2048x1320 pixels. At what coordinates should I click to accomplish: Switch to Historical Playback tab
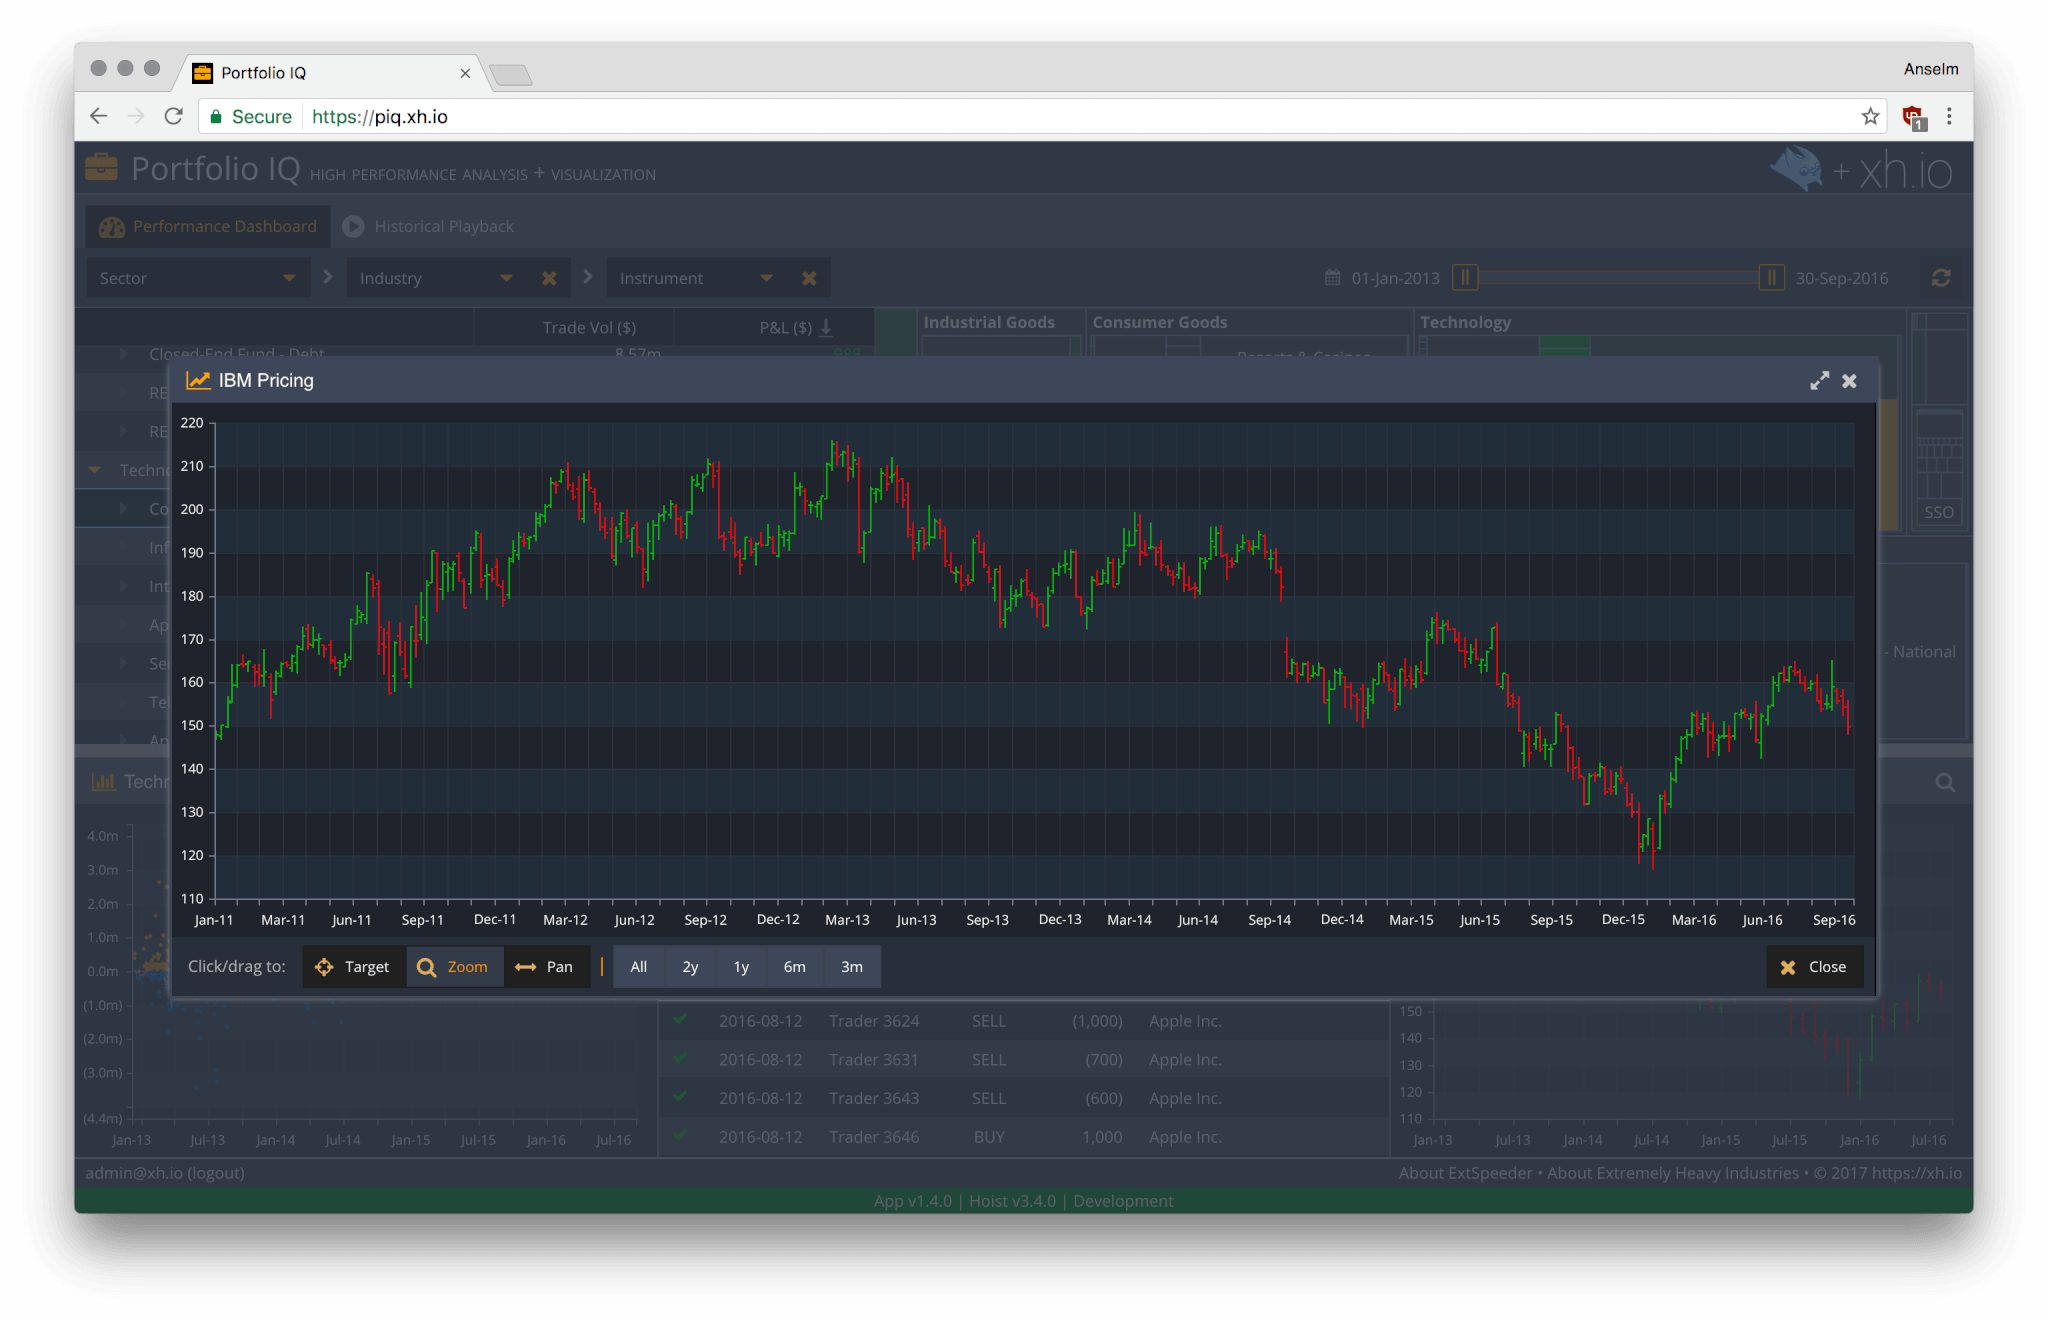pyautogui.click(x=429, y=226)
